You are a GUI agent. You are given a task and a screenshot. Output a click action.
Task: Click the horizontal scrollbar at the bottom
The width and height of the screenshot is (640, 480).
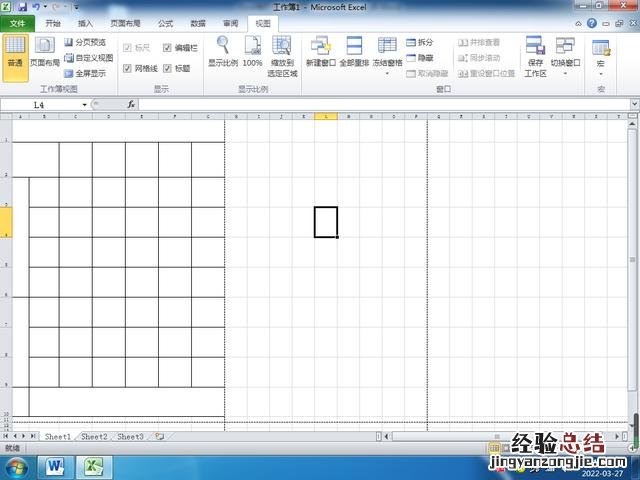[x=500, y=437]
